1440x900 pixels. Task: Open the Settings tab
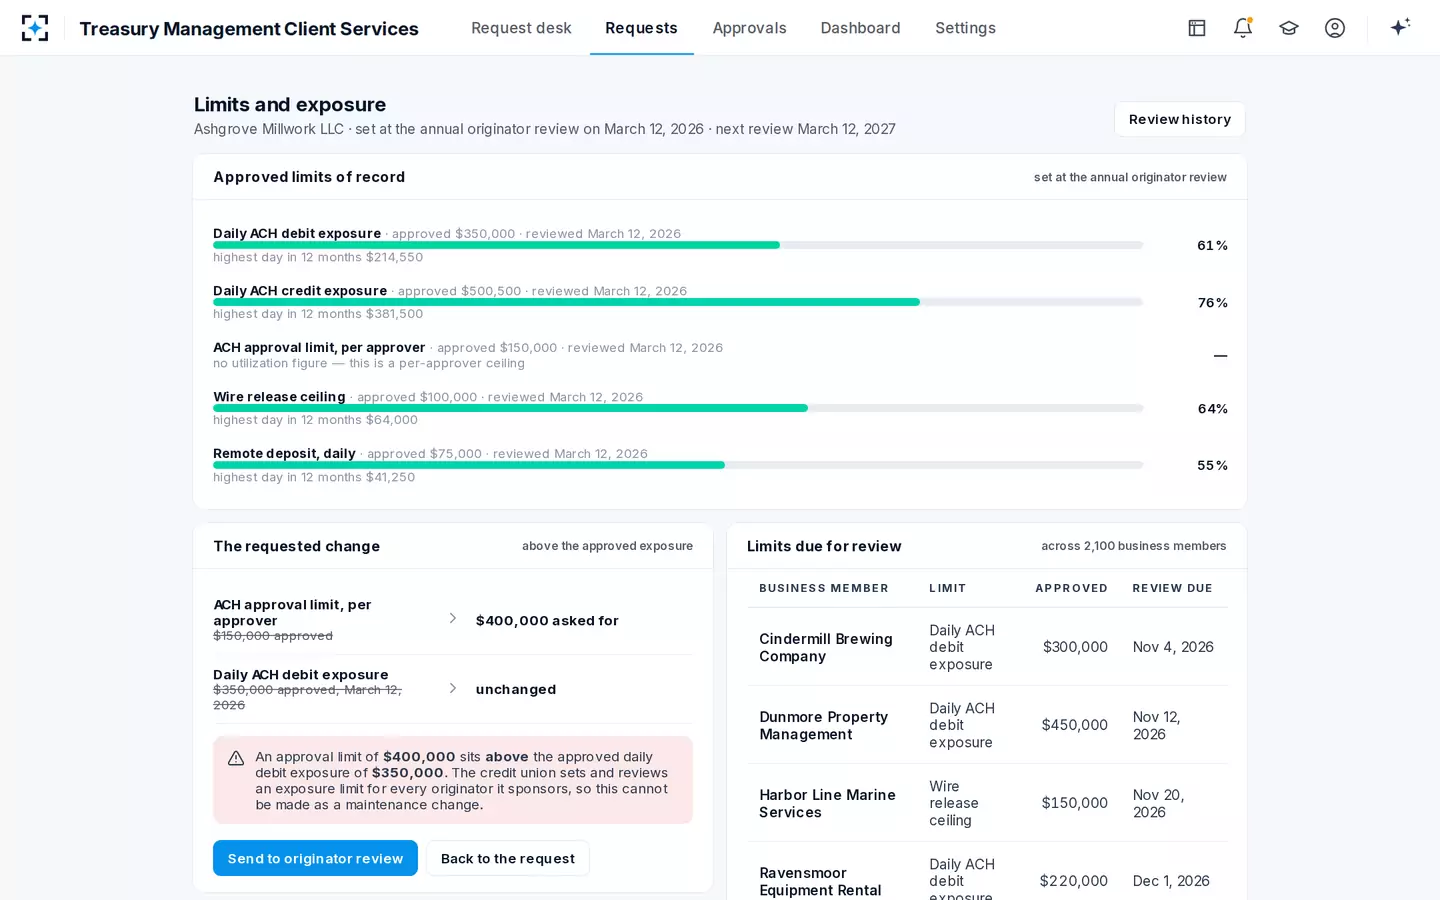click(x=965, y=28)
